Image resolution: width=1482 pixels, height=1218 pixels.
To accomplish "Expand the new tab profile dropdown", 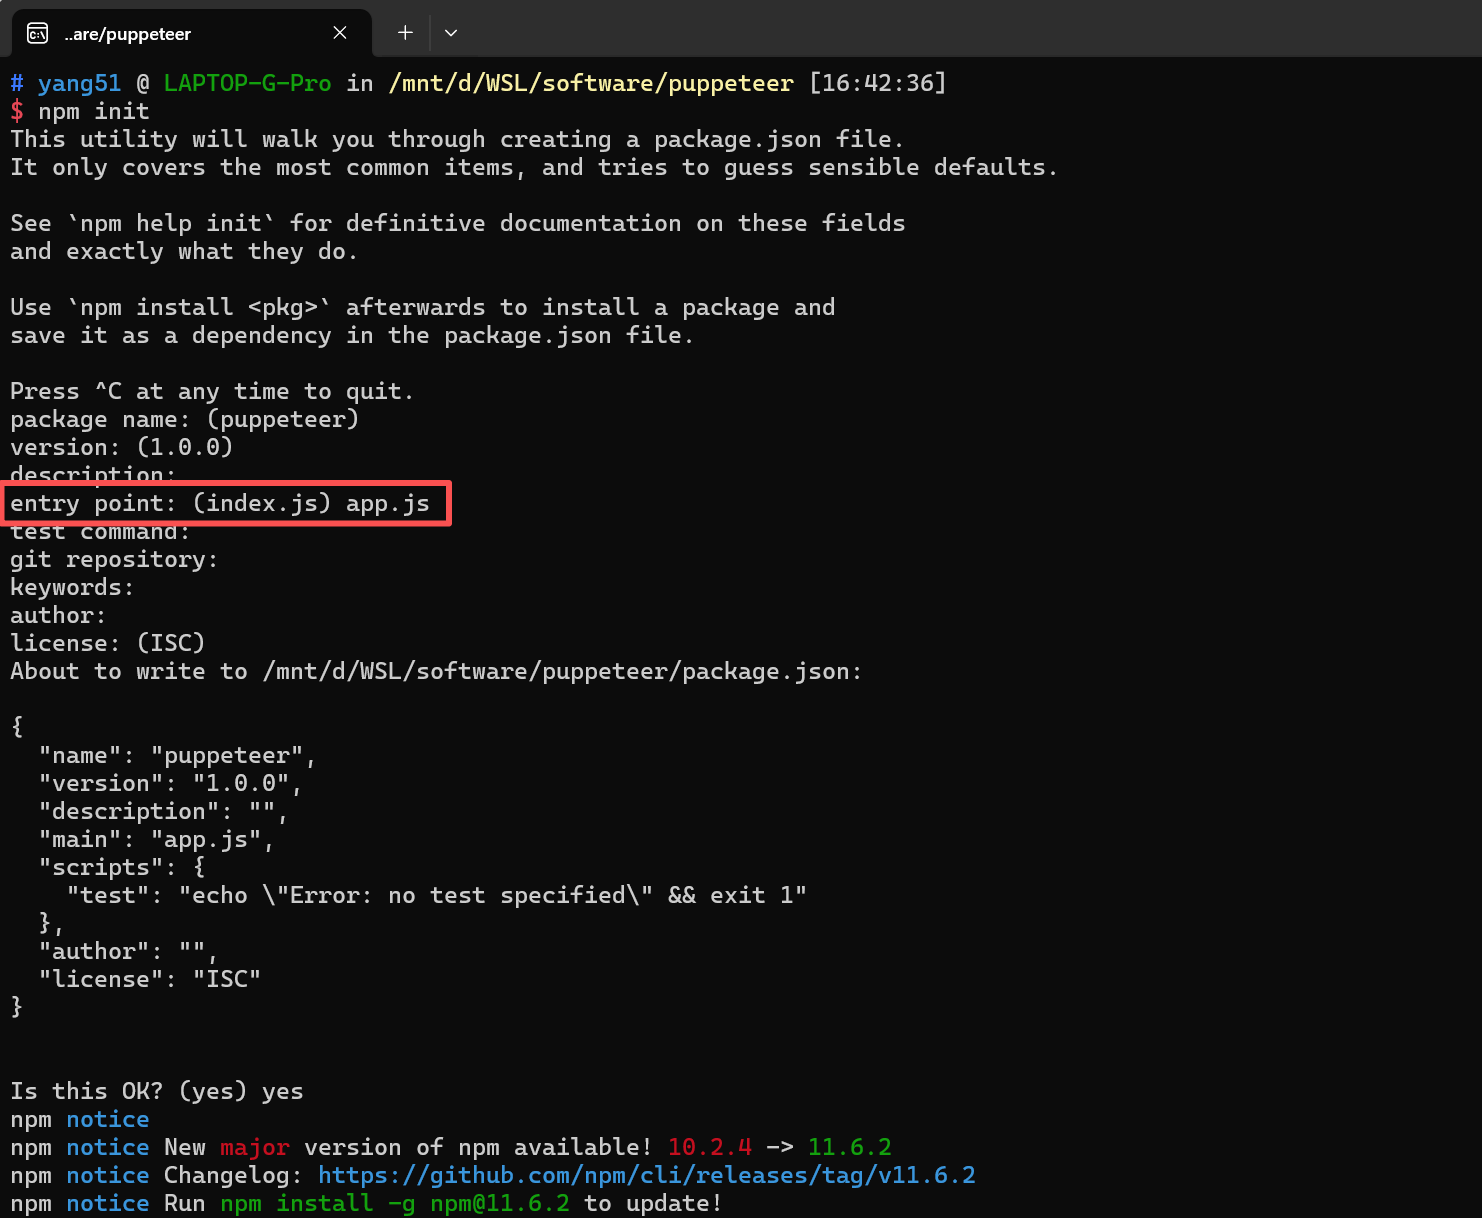I will 451,33.
